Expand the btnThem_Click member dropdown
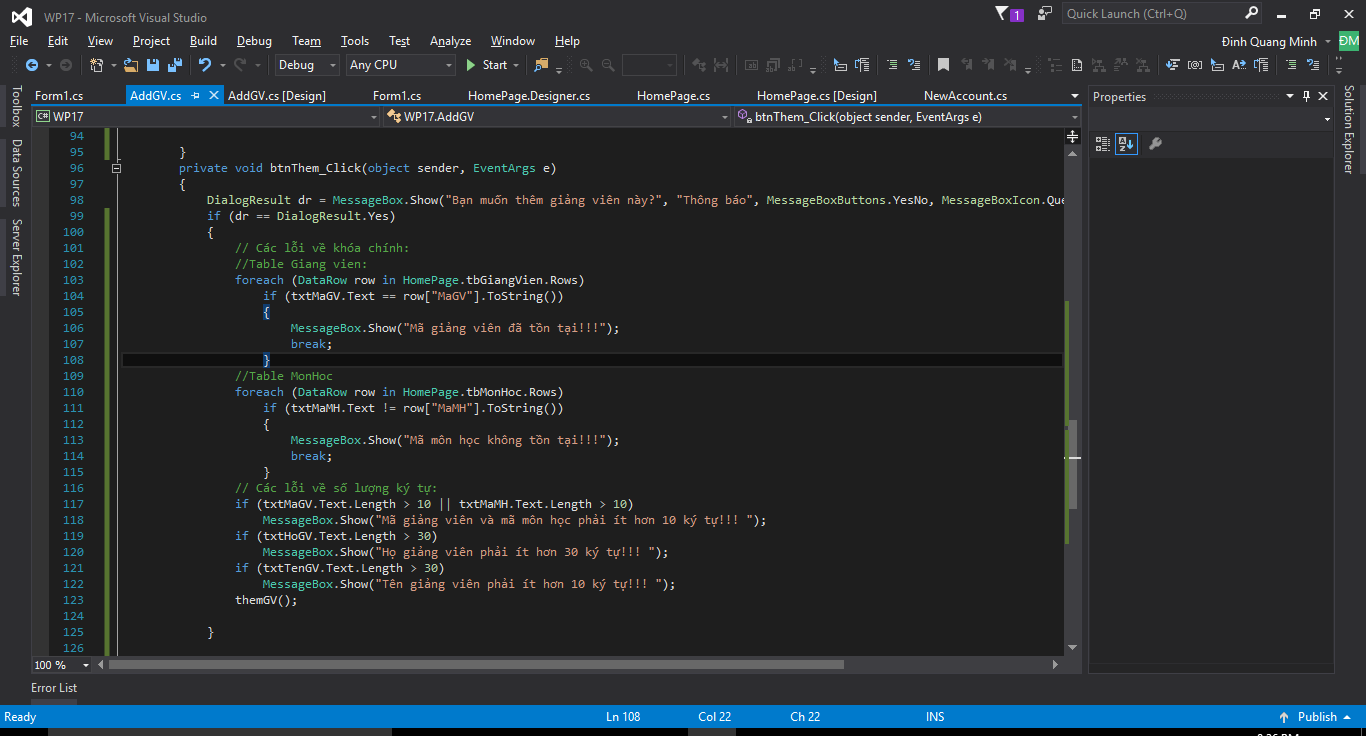 1074,117
